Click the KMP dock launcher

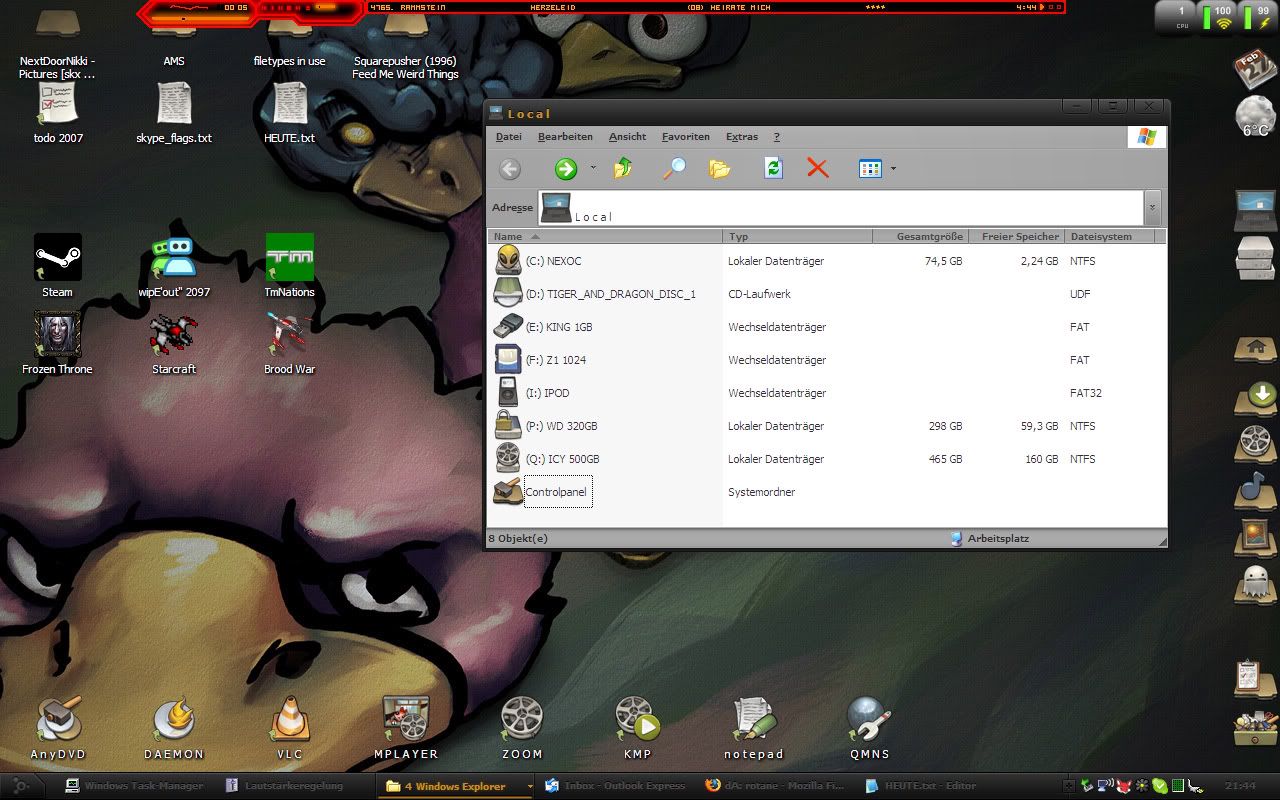tap(637, 728)
